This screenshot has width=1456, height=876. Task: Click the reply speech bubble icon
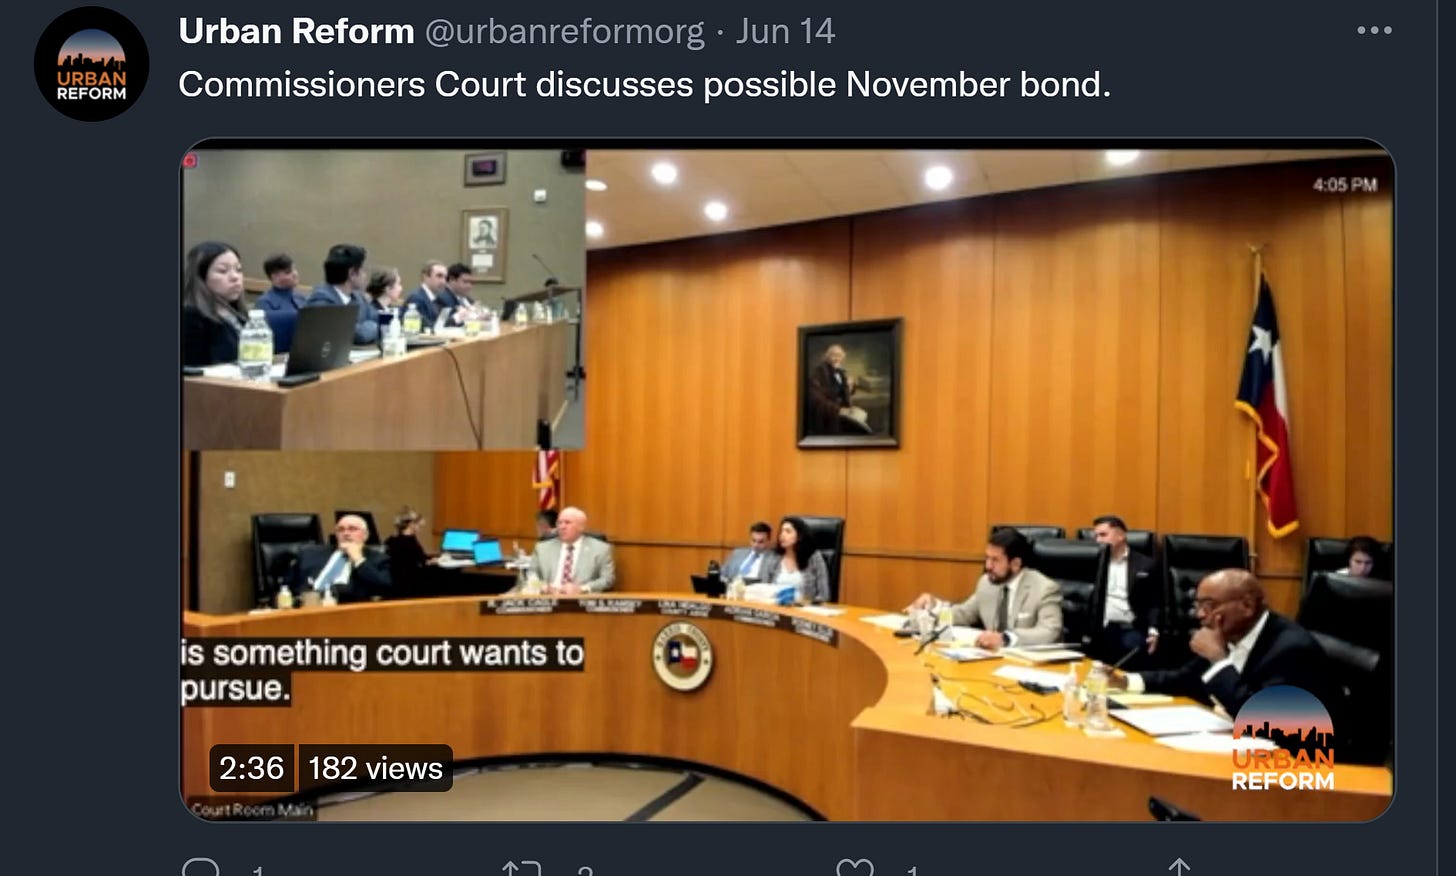(x=201, y=868)
